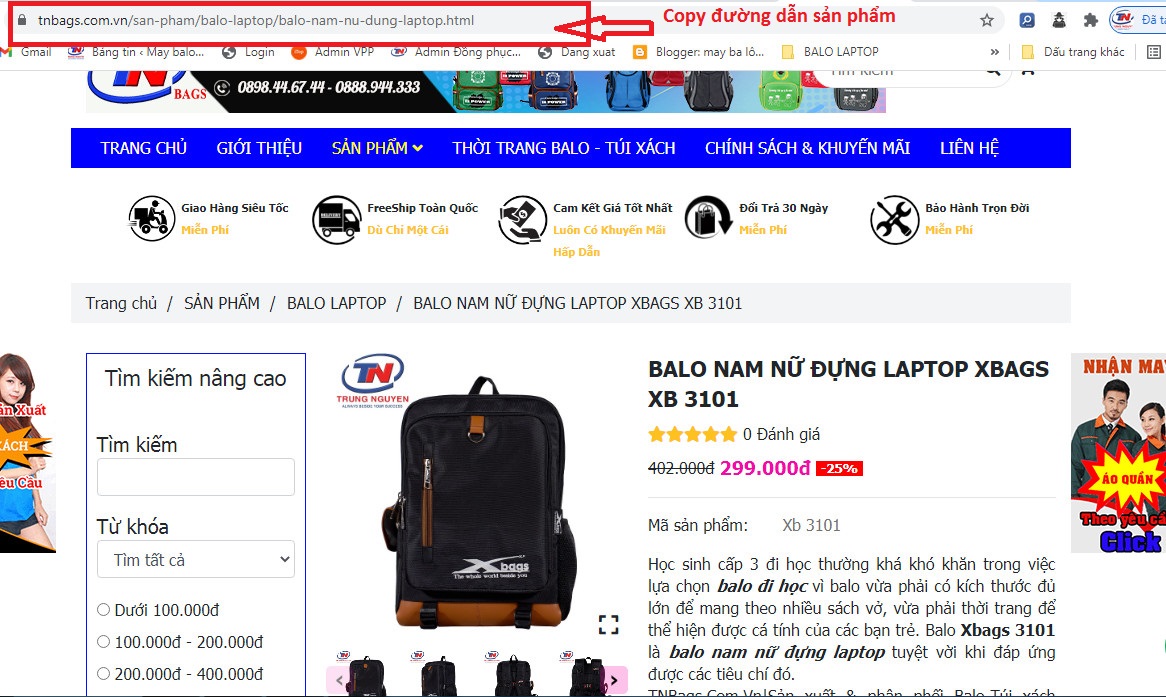1166x697 pixels.
Task: Open the LIÊN HỆ menu item
Action: (x=969, y=148)
